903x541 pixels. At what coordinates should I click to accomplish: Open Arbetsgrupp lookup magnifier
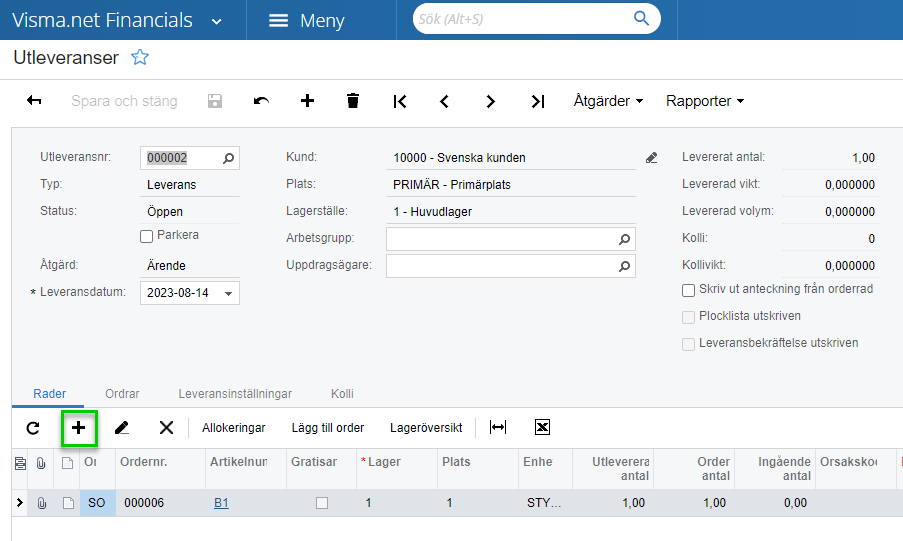coord(624,239)
